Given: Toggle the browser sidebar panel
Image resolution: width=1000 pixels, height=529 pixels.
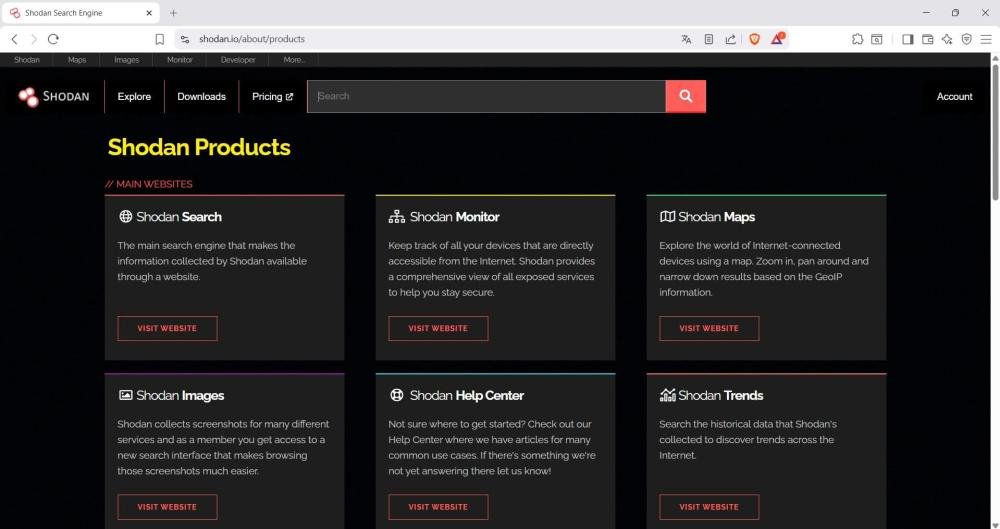Looking at the screenshot, I should [x=908, y=39].
